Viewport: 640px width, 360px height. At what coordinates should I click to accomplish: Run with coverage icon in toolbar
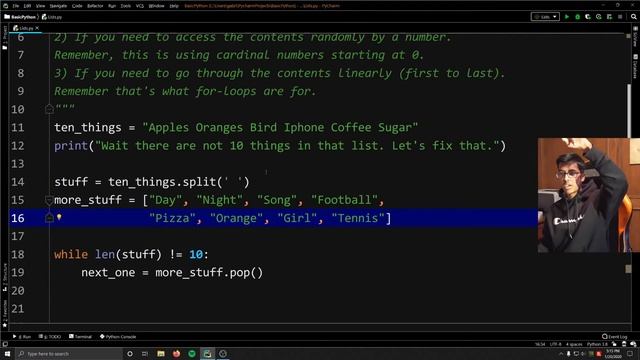pos(588,17)
